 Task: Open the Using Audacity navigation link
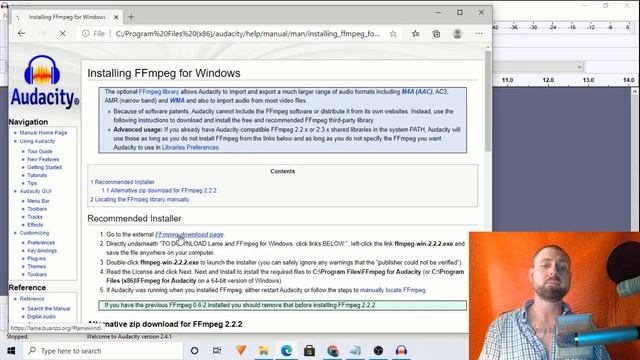pyautogui.click(x=37, y=141)
